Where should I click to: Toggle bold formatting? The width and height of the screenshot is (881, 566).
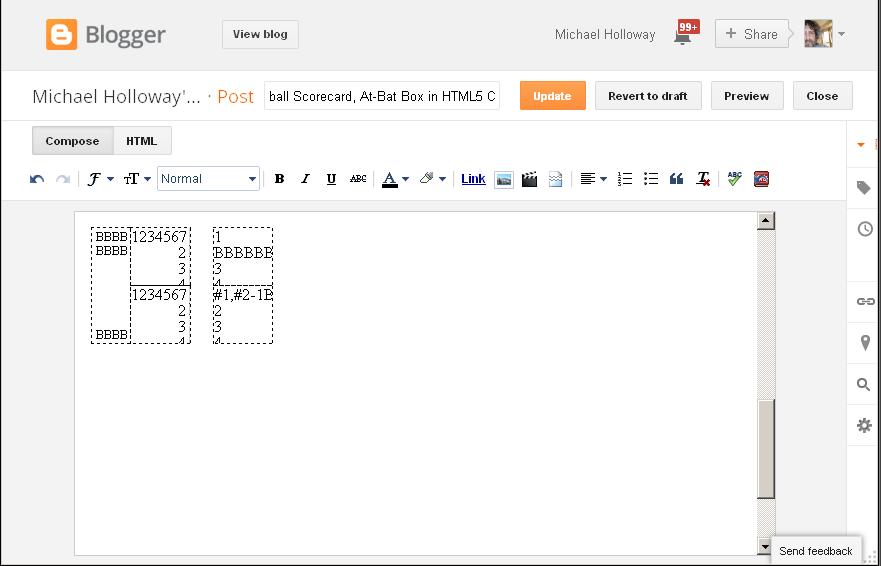pyautogui.click(x=279, y=179)
